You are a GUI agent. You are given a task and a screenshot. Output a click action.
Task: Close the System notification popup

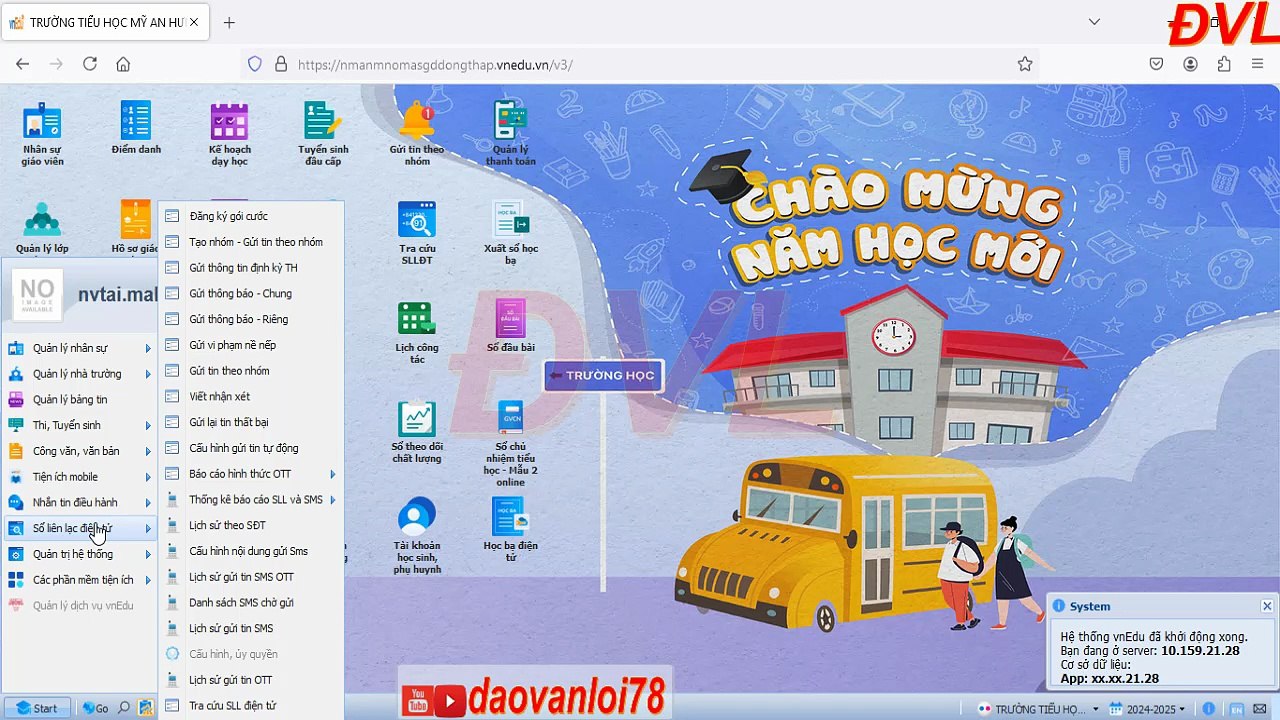pyautogui.click(x=1267, y=606)
